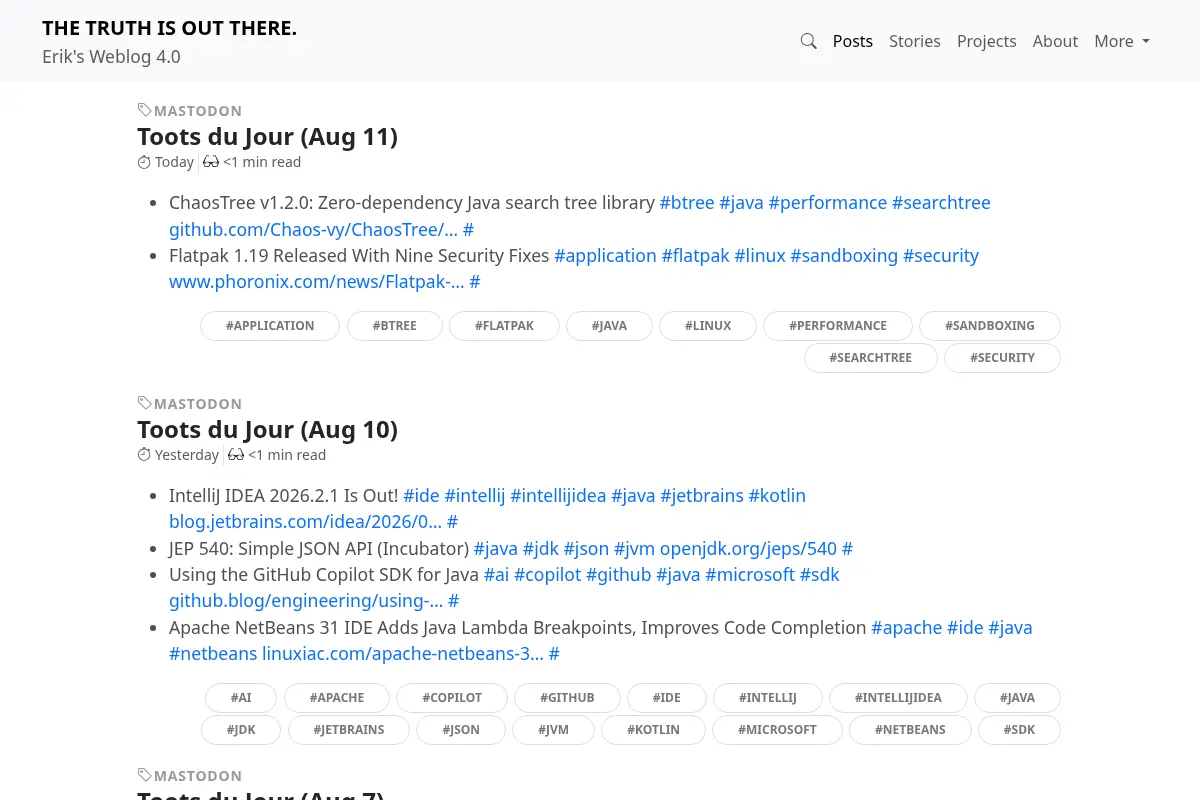
Task: Open post Toots du Jour (Aug 11)
Action: pos(267,137)
